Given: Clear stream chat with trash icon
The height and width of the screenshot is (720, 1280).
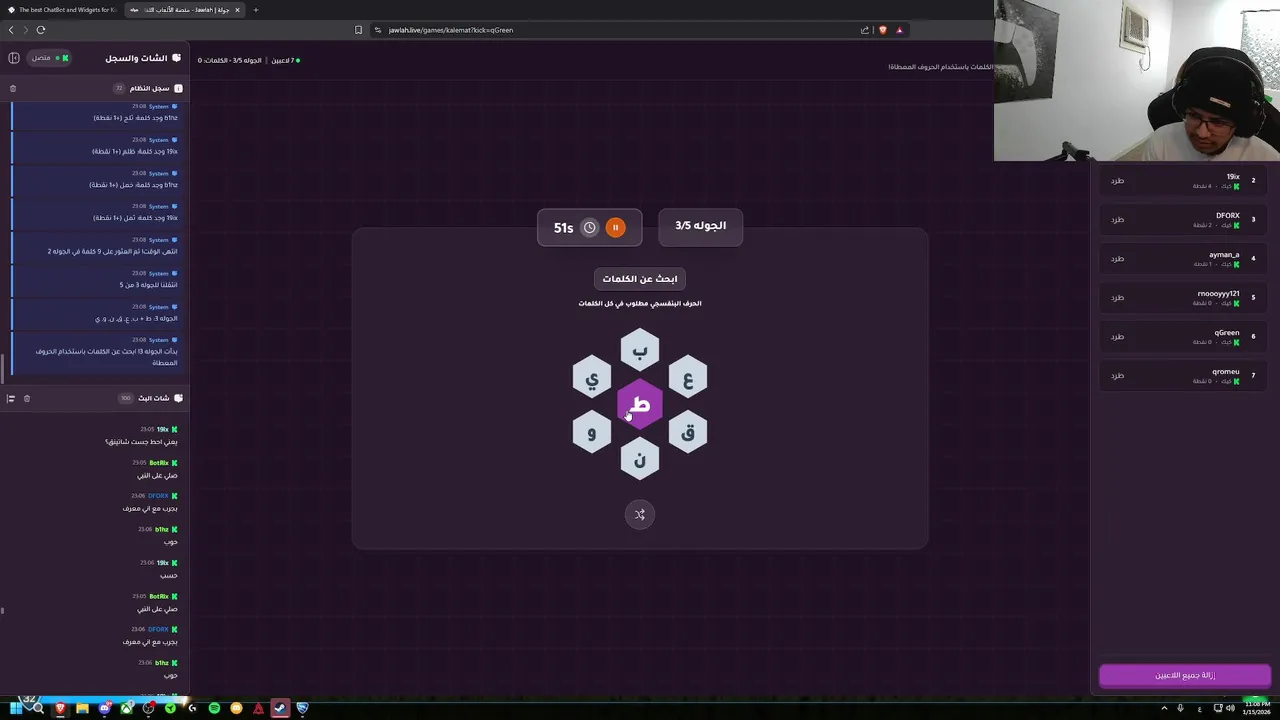Looking at the screenshot, I should (x=27, y=399).
